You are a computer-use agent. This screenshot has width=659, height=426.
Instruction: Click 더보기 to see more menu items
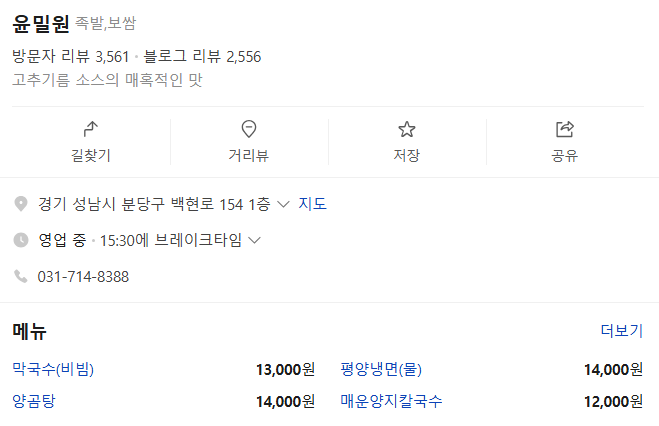(x=621, y=331)
